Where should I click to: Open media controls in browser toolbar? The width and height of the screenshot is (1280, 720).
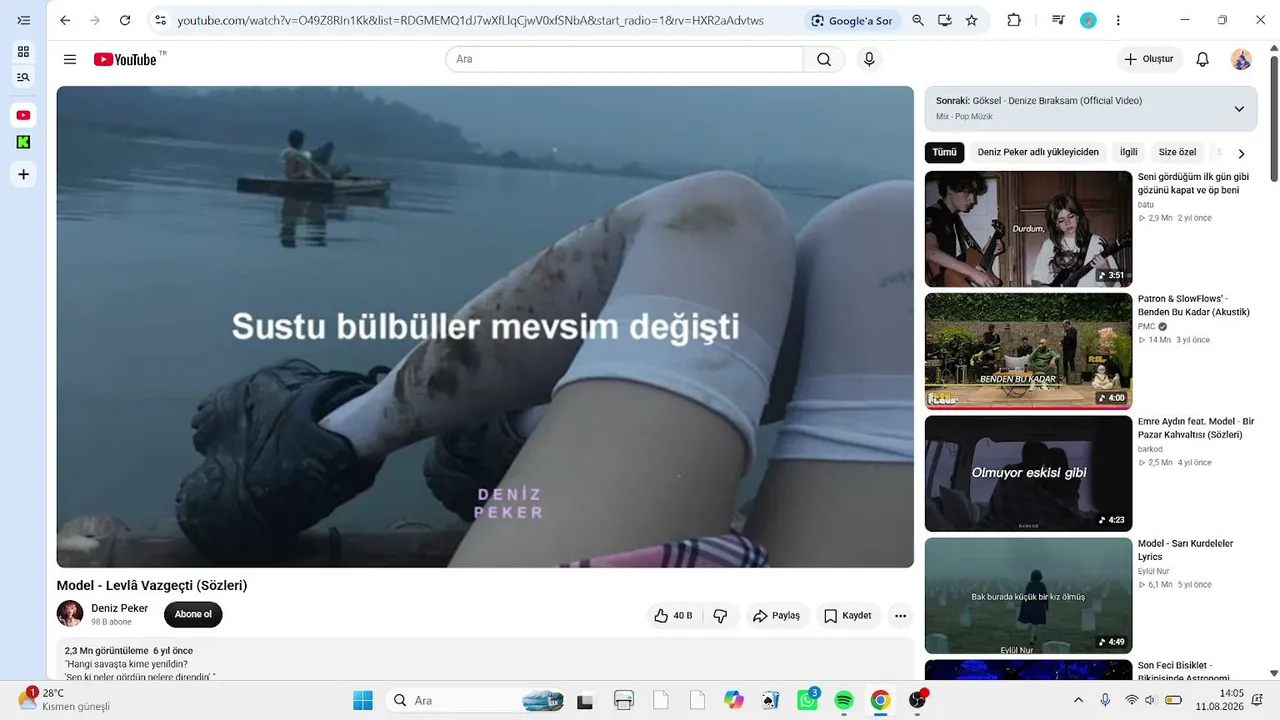tap(1058, 20)
